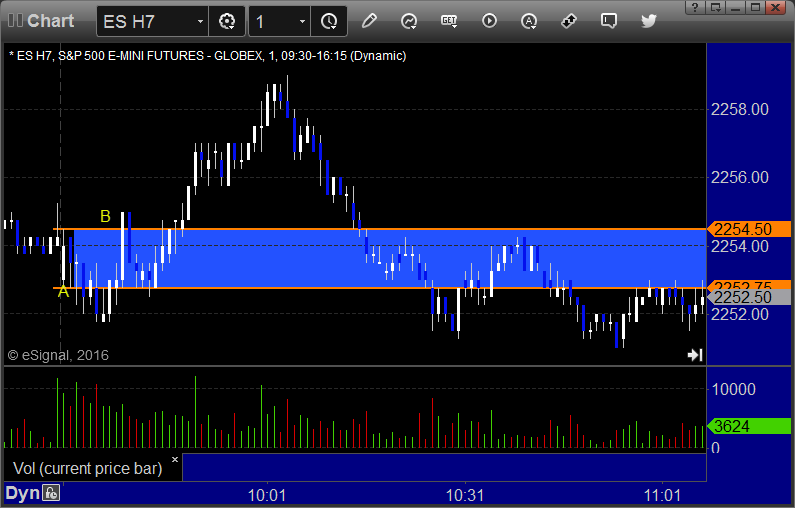Screen dimensions: 795x508
Task: Click the Chart title label
Action: pyautogui.click(x=51, y=21)
